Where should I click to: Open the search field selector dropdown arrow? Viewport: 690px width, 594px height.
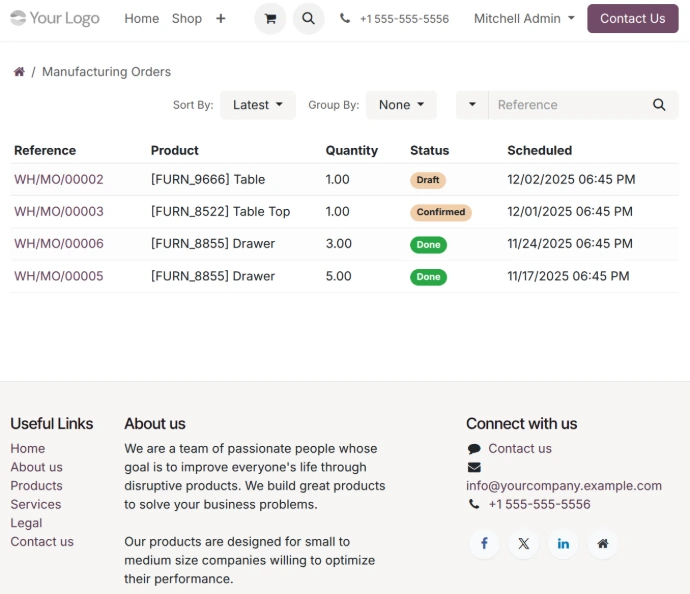click(x=472, y=105)
